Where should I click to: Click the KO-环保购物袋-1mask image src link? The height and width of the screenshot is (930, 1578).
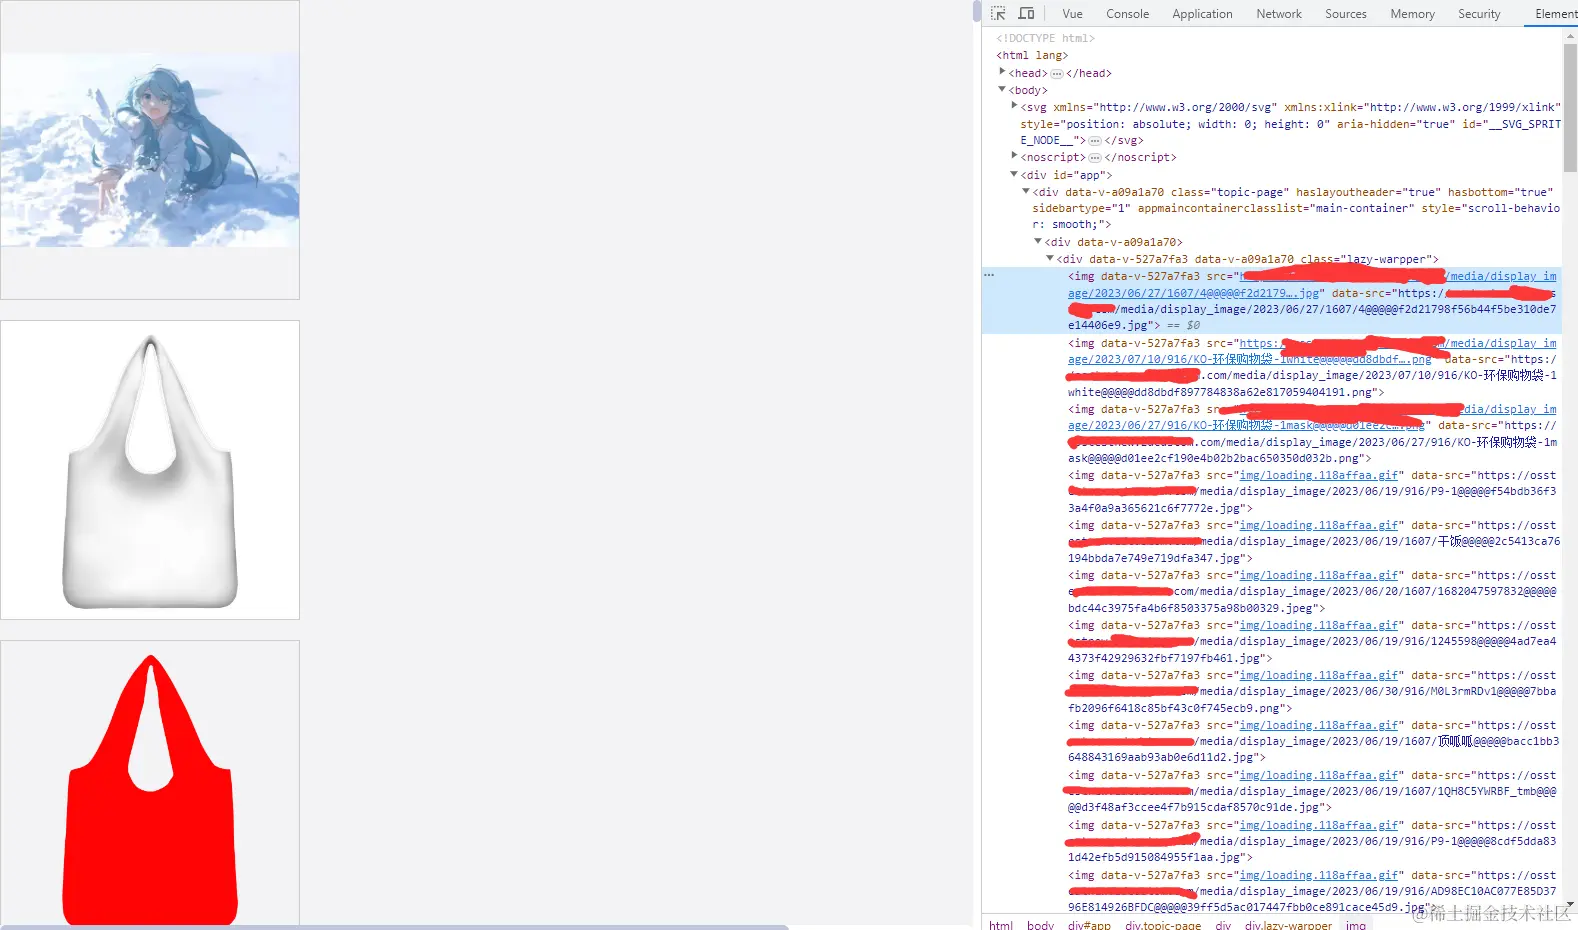click(x=1312, y=417)
